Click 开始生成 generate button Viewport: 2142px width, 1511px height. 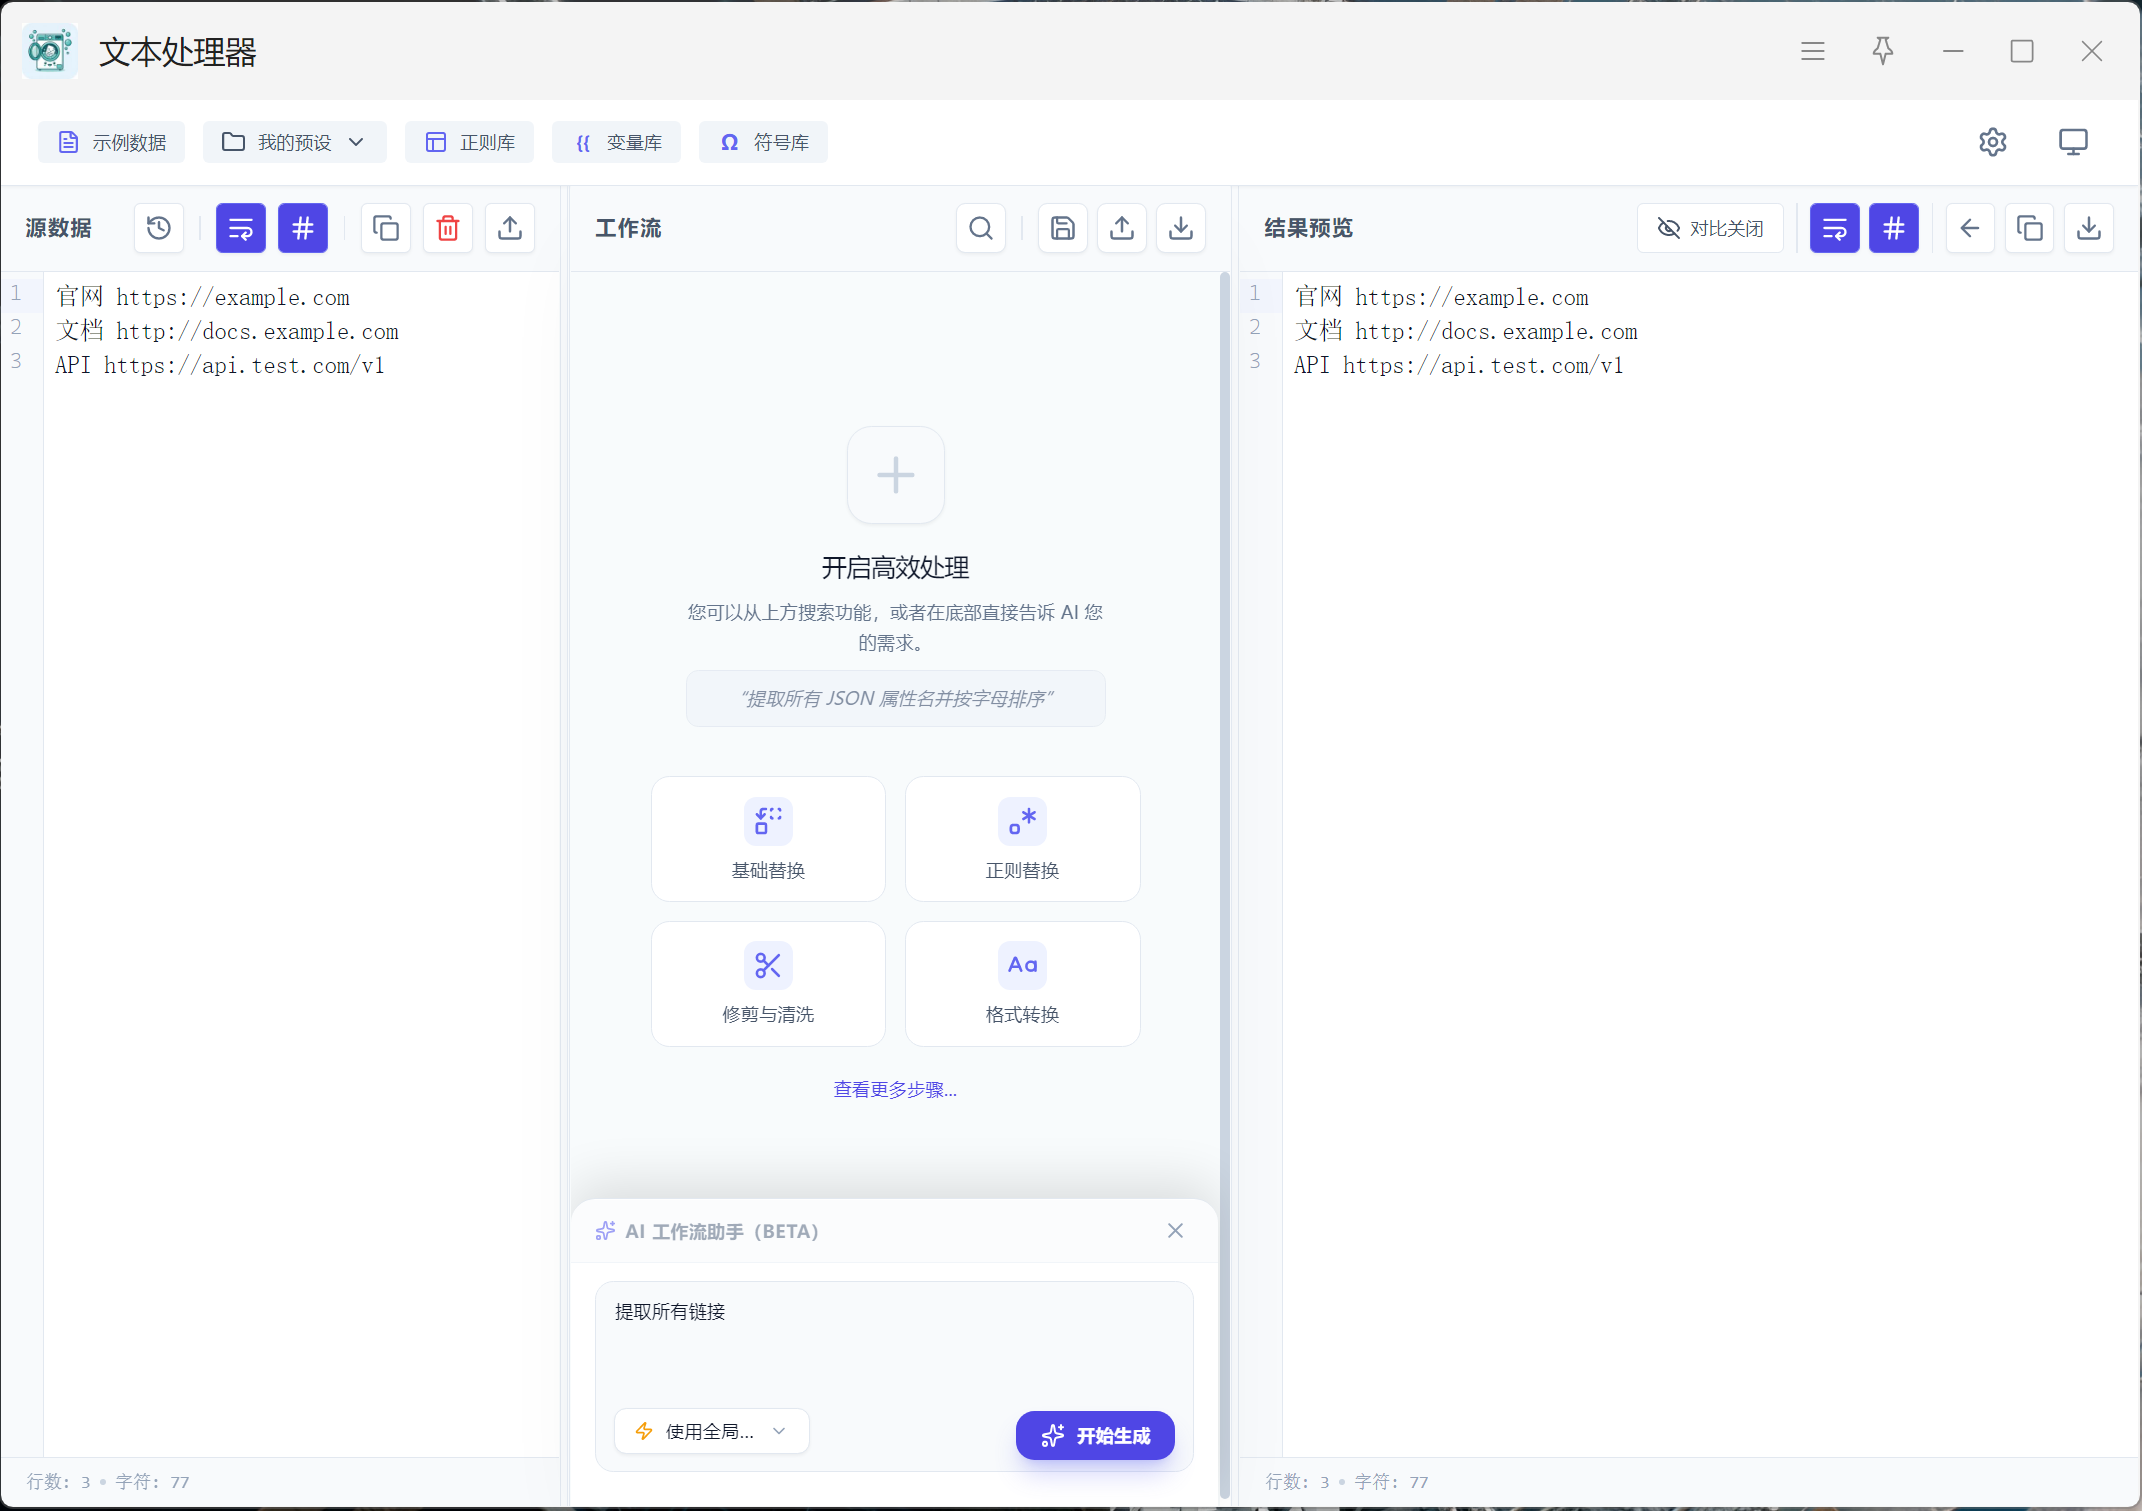(1095, 1435)
